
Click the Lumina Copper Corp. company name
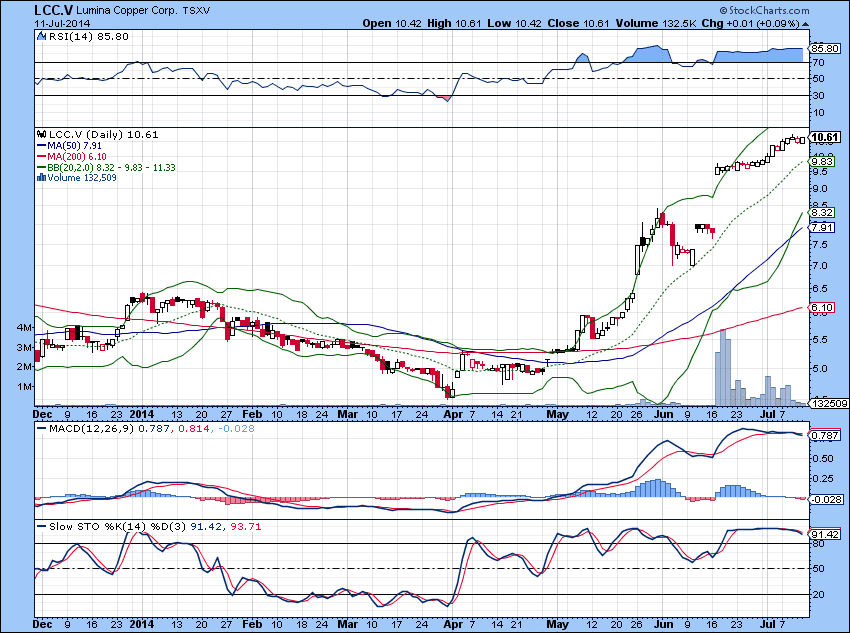126,10
